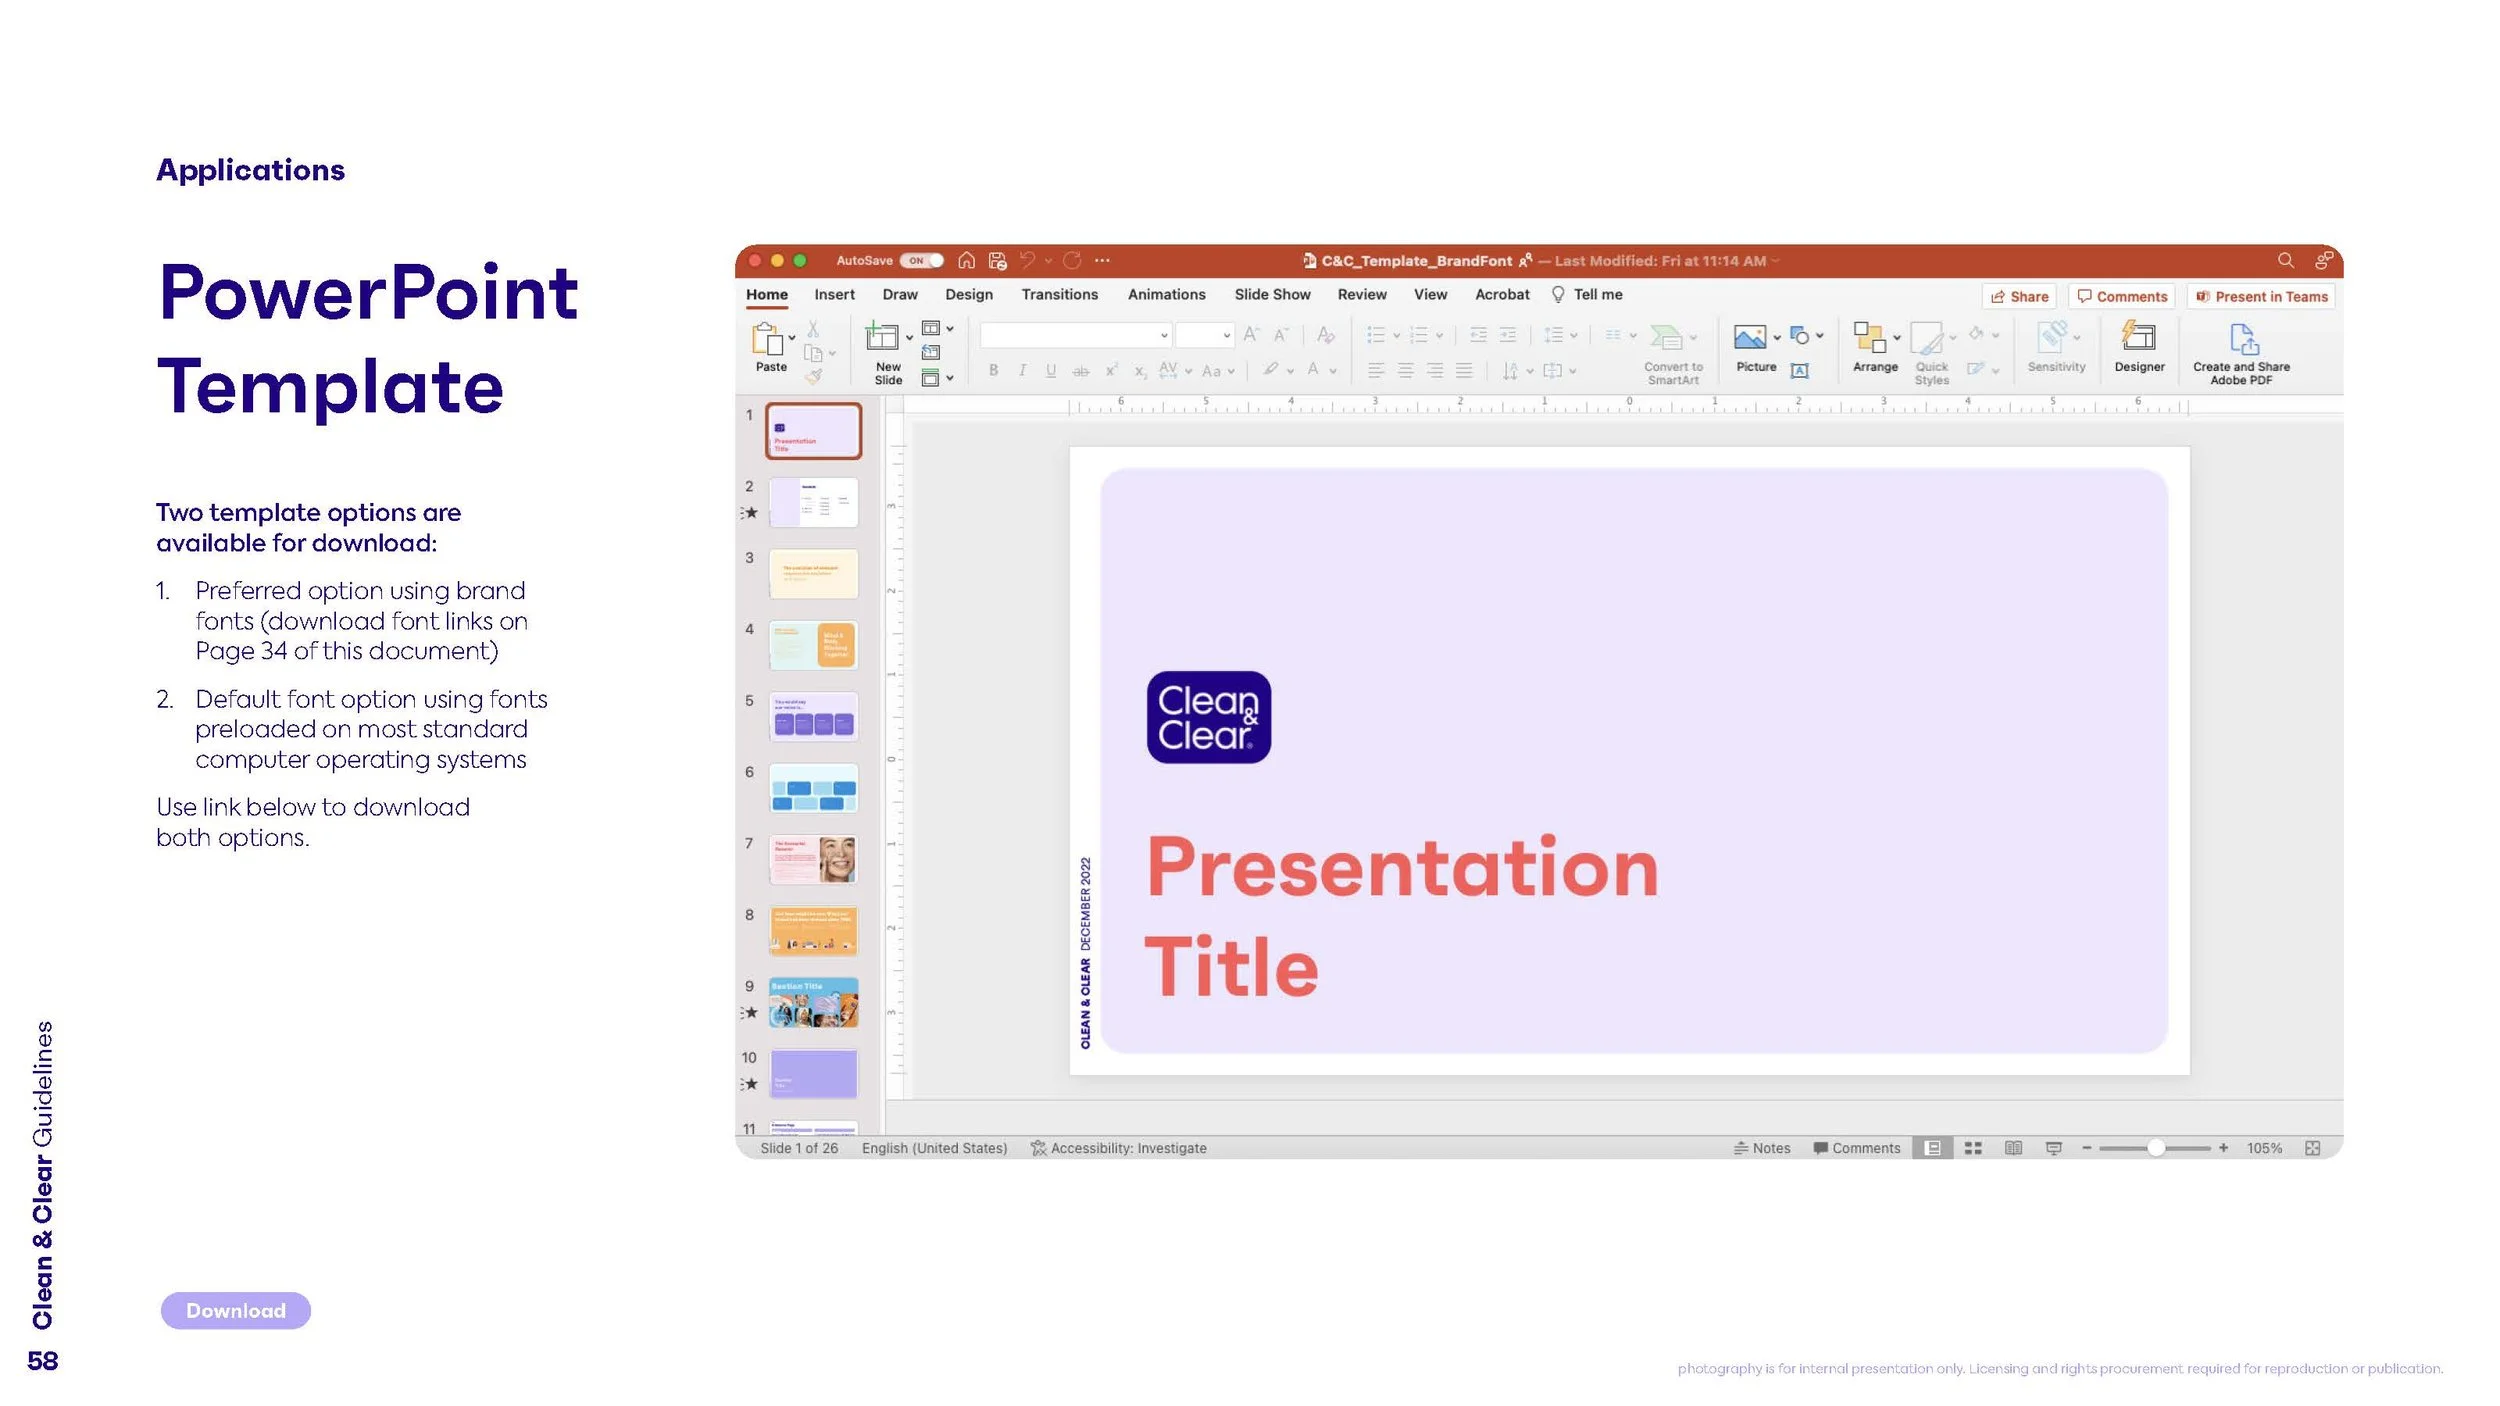Launch the Designer pane
The width and height of the screenshot is (2500, 1406).
[x=2138, y=338]
